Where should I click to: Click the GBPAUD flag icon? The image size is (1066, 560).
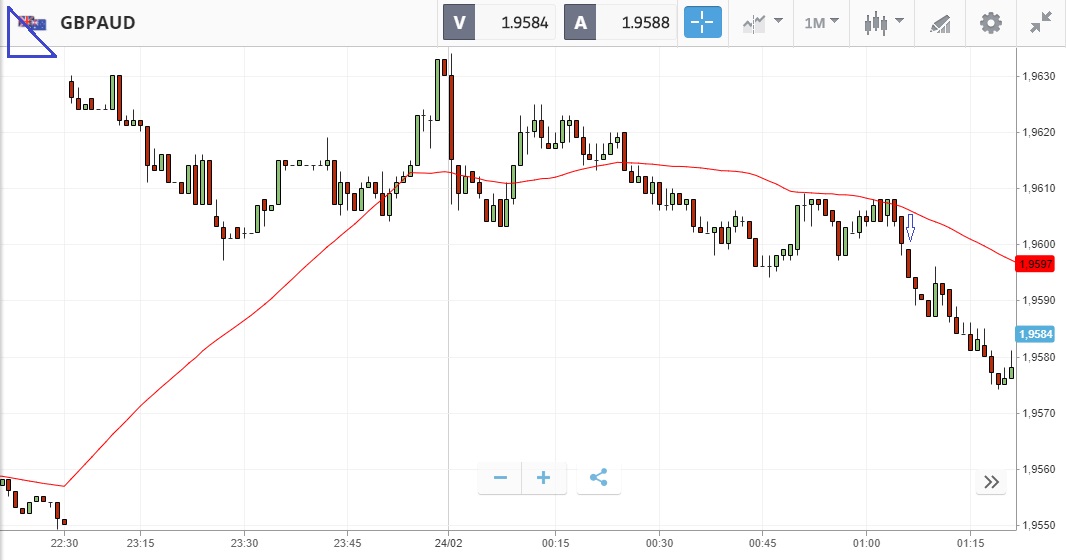tap(34, 22)
